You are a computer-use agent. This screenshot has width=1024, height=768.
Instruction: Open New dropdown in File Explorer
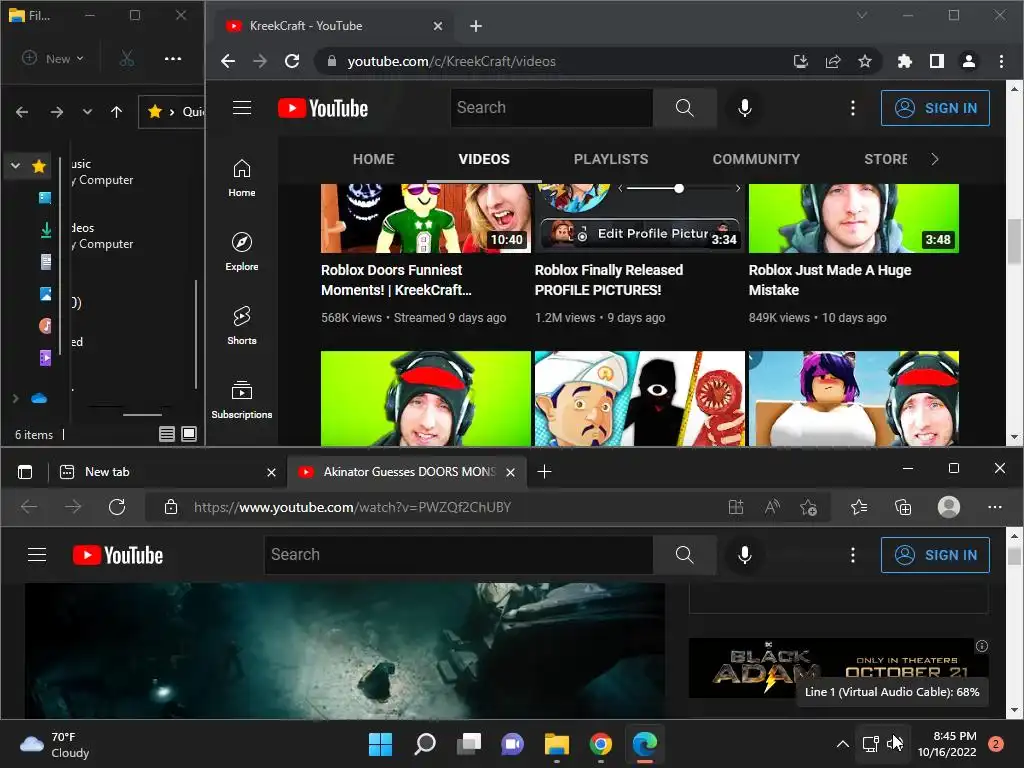[x=54, y=59]
